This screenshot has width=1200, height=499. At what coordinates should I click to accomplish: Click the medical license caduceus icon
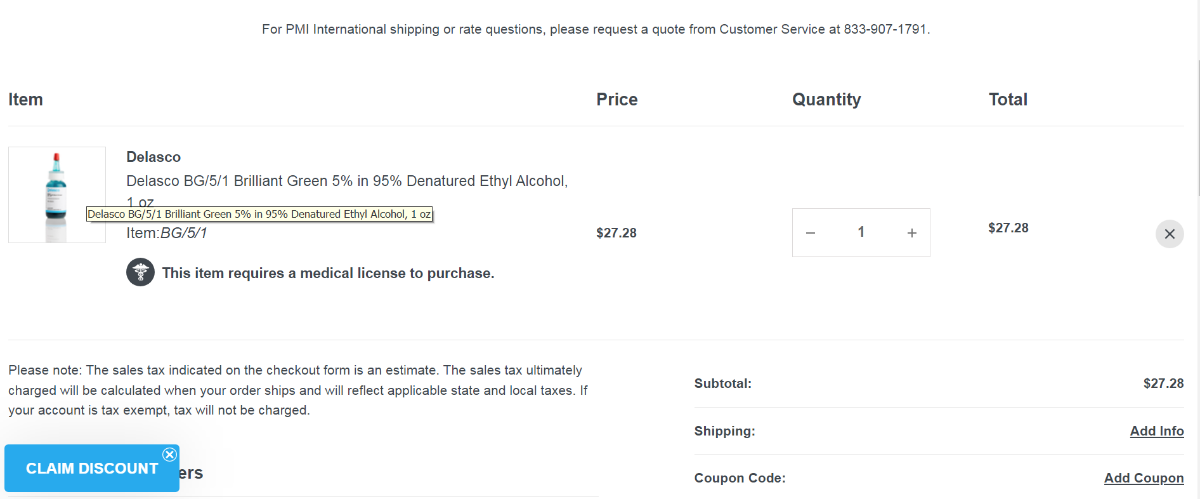140,272
